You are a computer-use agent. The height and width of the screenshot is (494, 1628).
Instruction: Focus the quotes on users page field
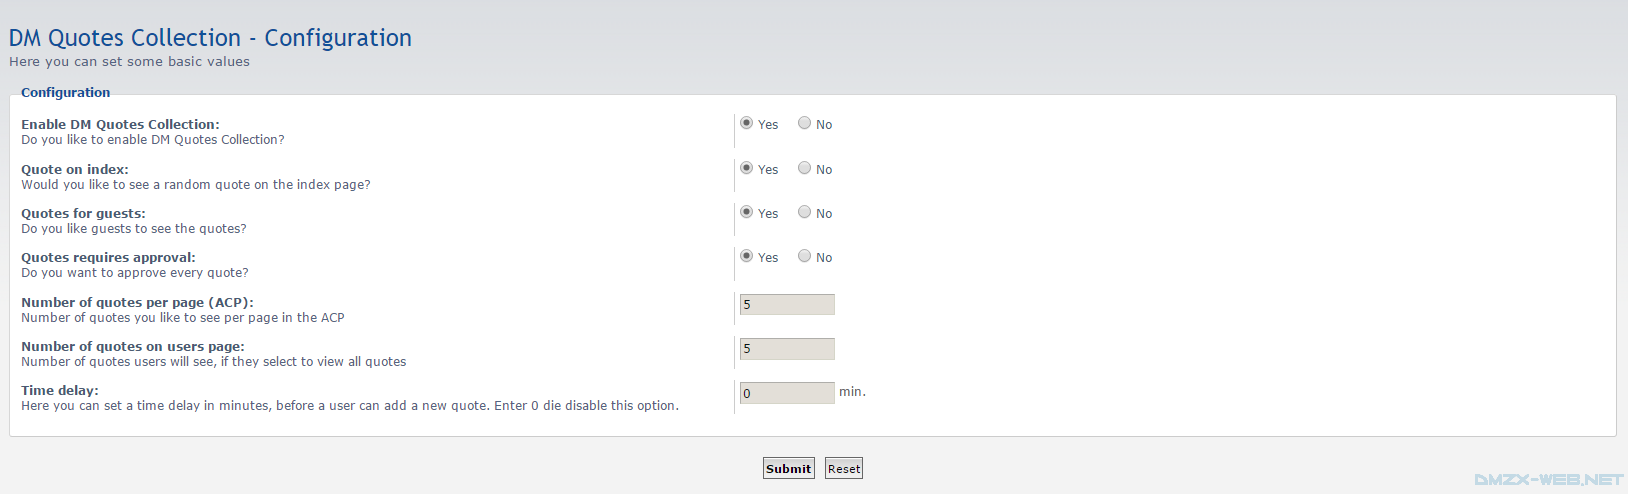(x=787, y=349)
